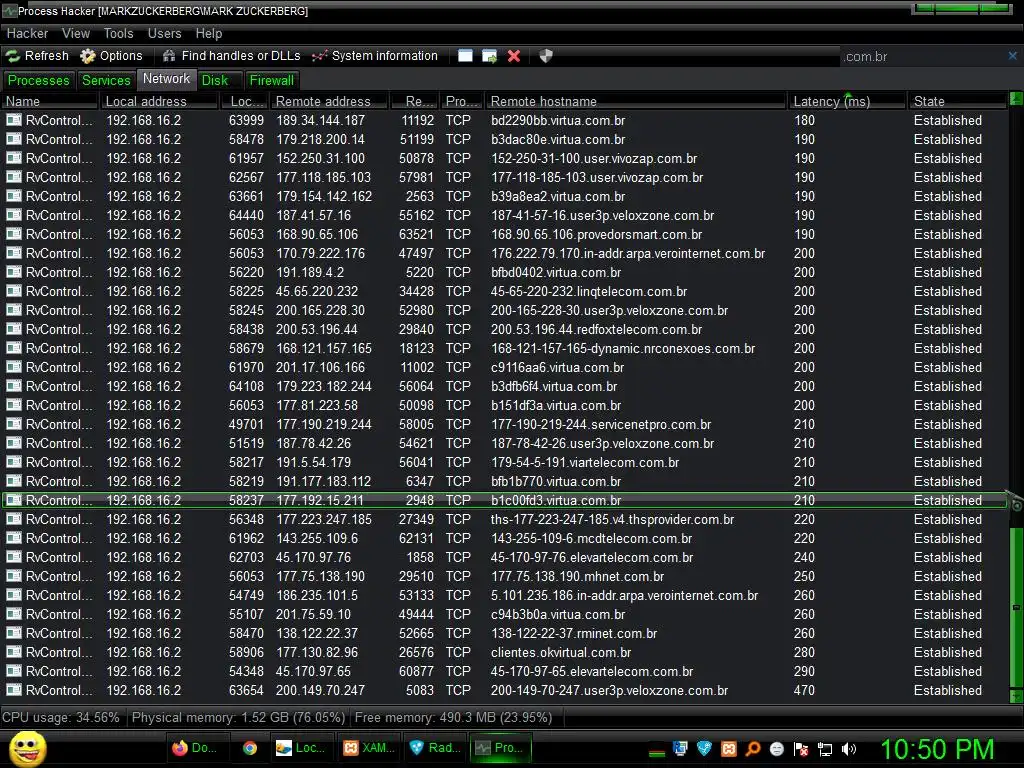Open System information window
The width and height of the screenshot is (1024, 768).
375,56
